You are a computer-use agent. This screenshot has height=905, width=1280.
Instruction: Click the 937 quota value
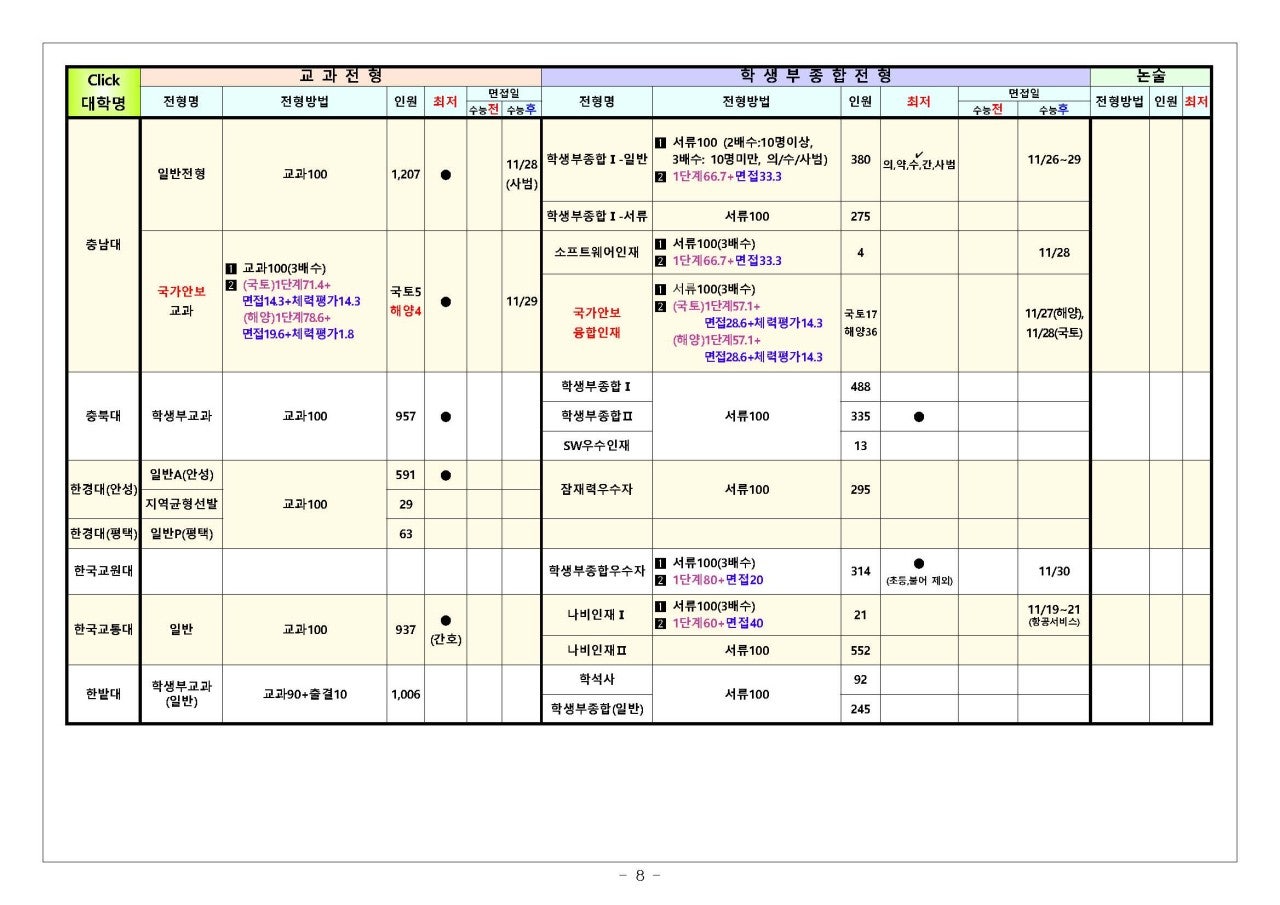[405, 629]
